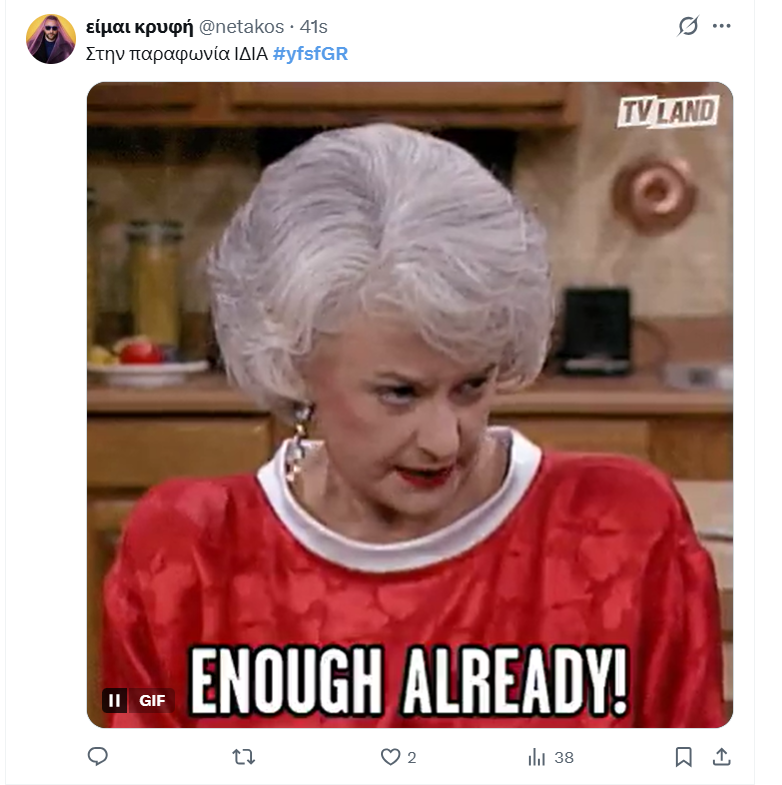This screenshot has height=785, width=782.
Task: Click the Grok circle-slash icon
Action: [688, 26]
